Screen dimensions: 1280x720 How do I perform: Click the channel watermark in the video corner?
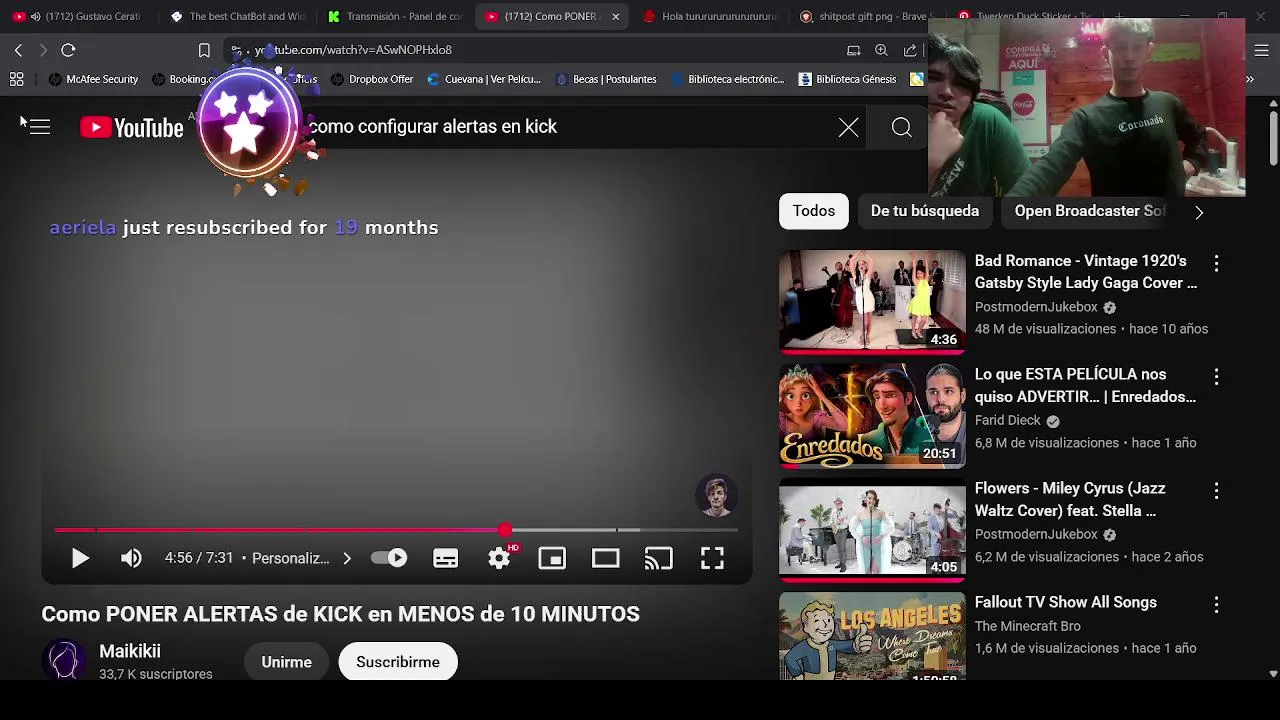pyautogui.click(x=716, y=496)
